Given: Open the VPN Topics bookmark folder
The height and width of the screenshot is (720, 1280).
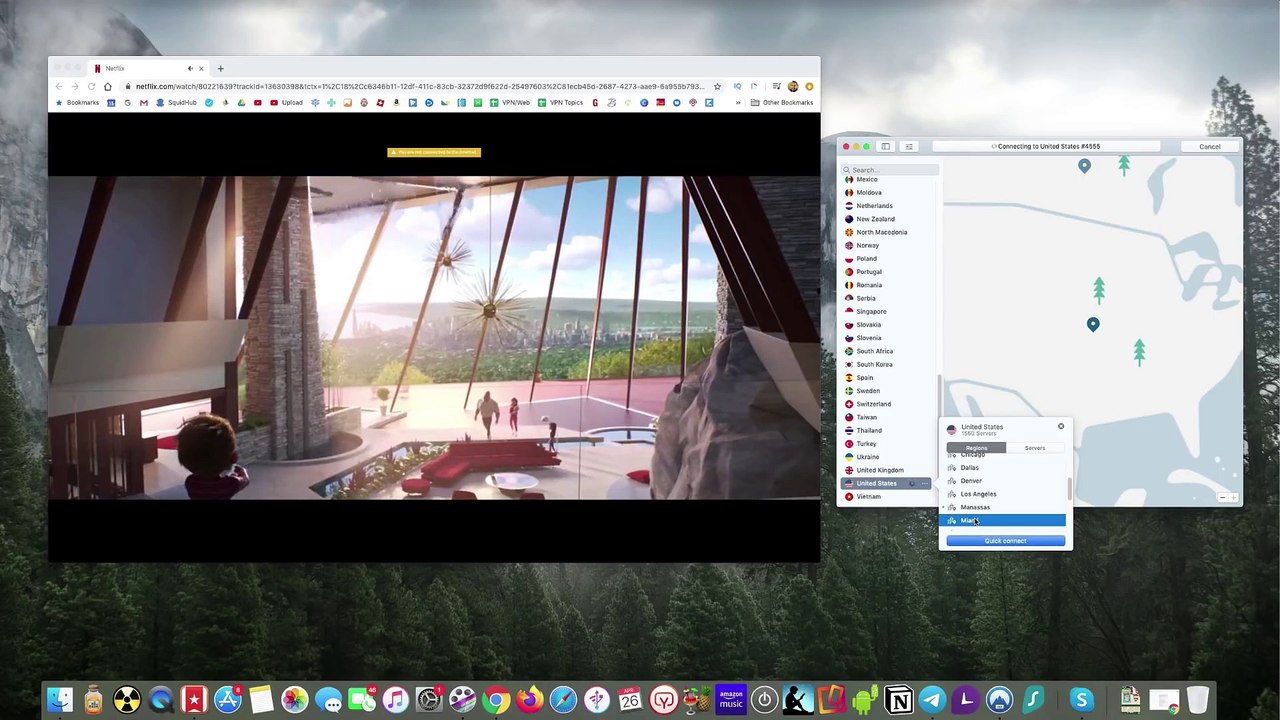Looking at the screenshot, I should pyautogui.click(x=560, y=103).
